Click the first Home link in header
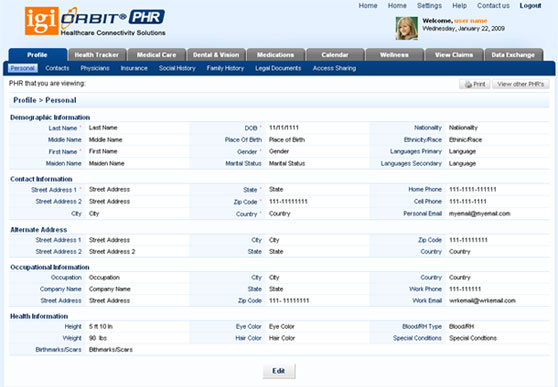 368,6
